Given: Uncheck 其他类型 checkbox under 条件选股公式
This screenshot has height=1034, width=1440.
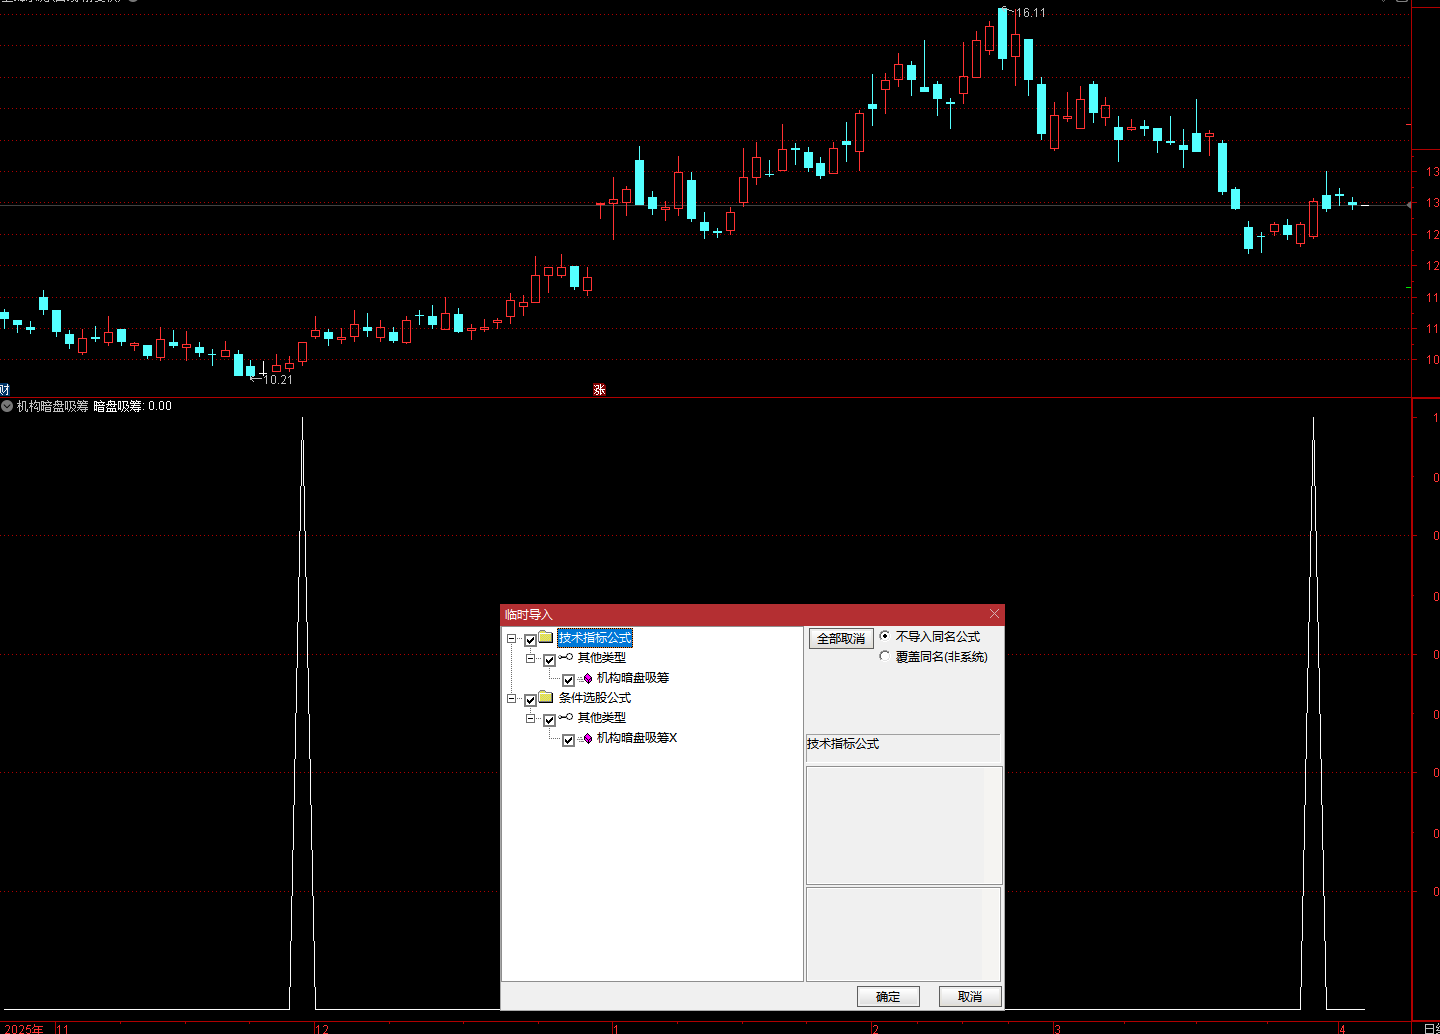Looking at the screenshot, I should click(x=549, y=720).
